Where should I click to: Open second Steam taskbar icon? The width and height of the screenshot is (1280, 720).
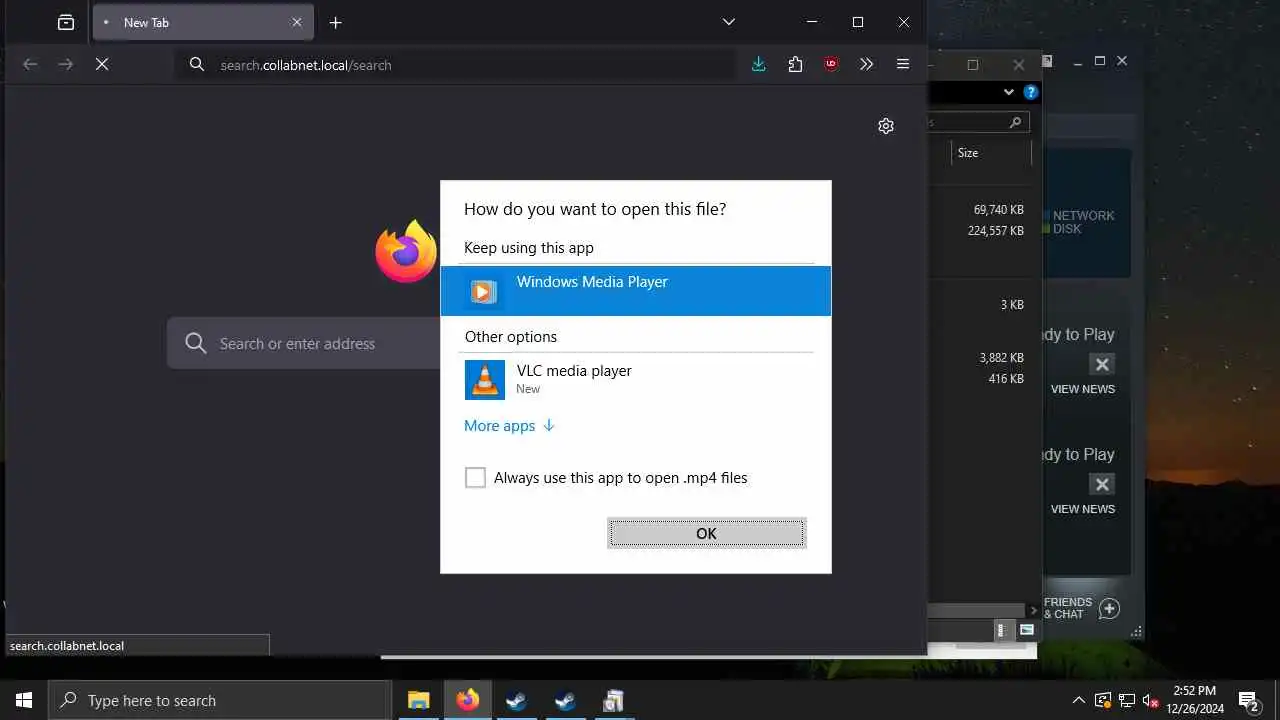click(x=565, y=700)
